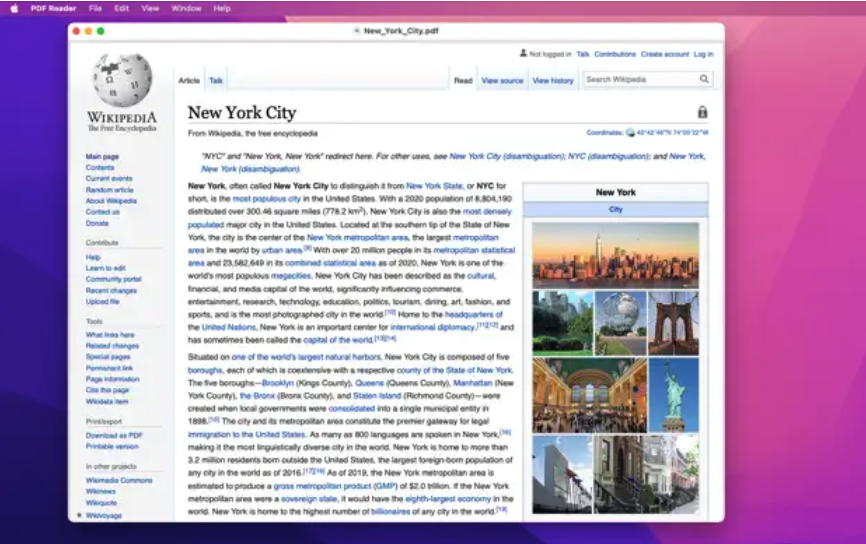Image resolution: width=866 pixels, height=544 pixels.
Task: Click Random article in the sidebar
Action: 109,189
